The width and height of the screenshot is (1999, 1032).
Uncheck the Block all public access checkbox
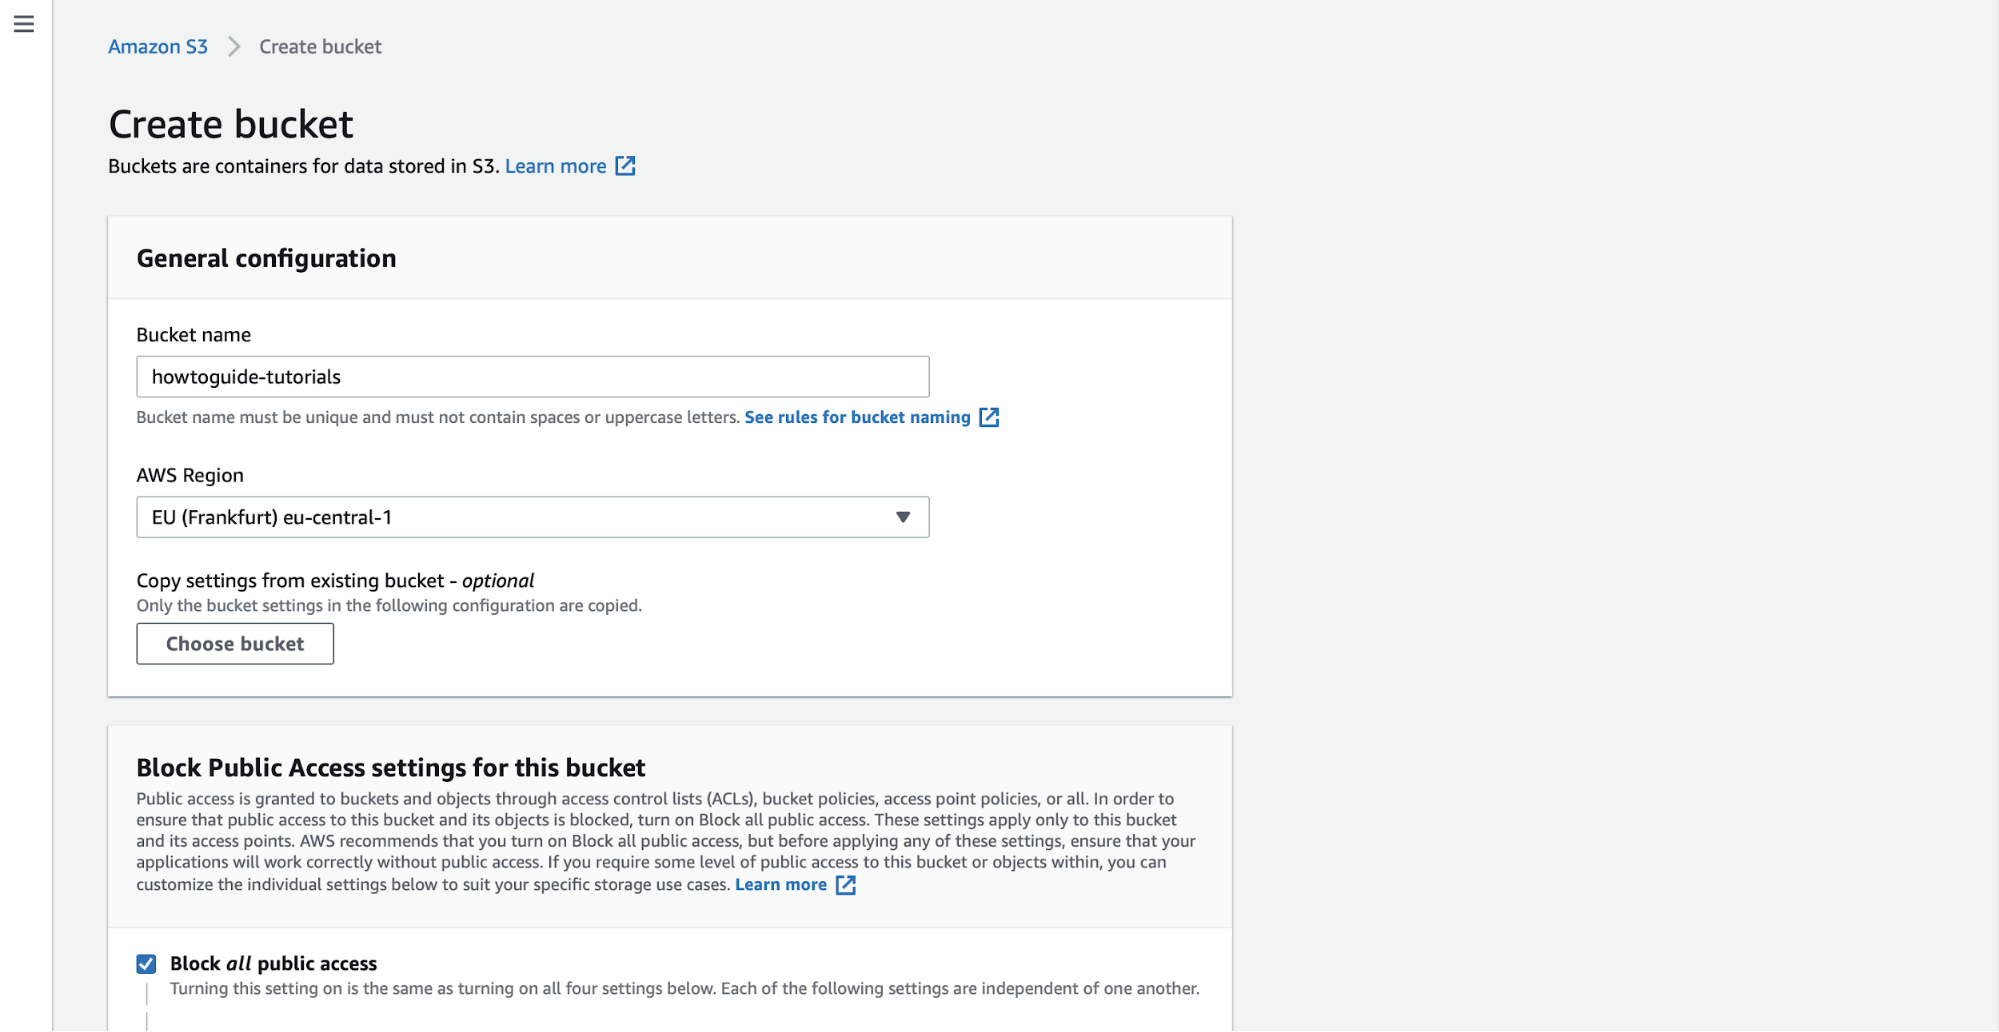point(146,964)
